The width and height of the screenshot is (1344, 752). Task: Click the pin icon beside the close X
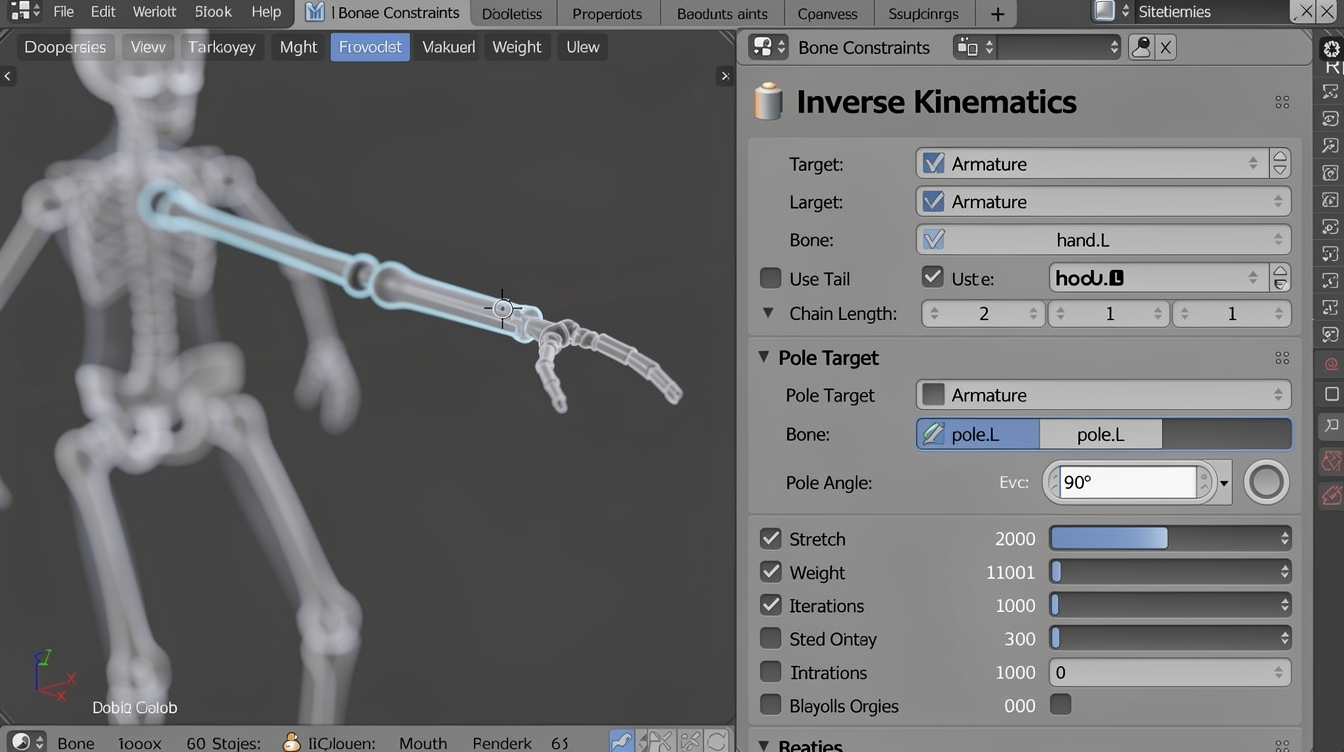pyautogui.click(x=1141, y=47)
